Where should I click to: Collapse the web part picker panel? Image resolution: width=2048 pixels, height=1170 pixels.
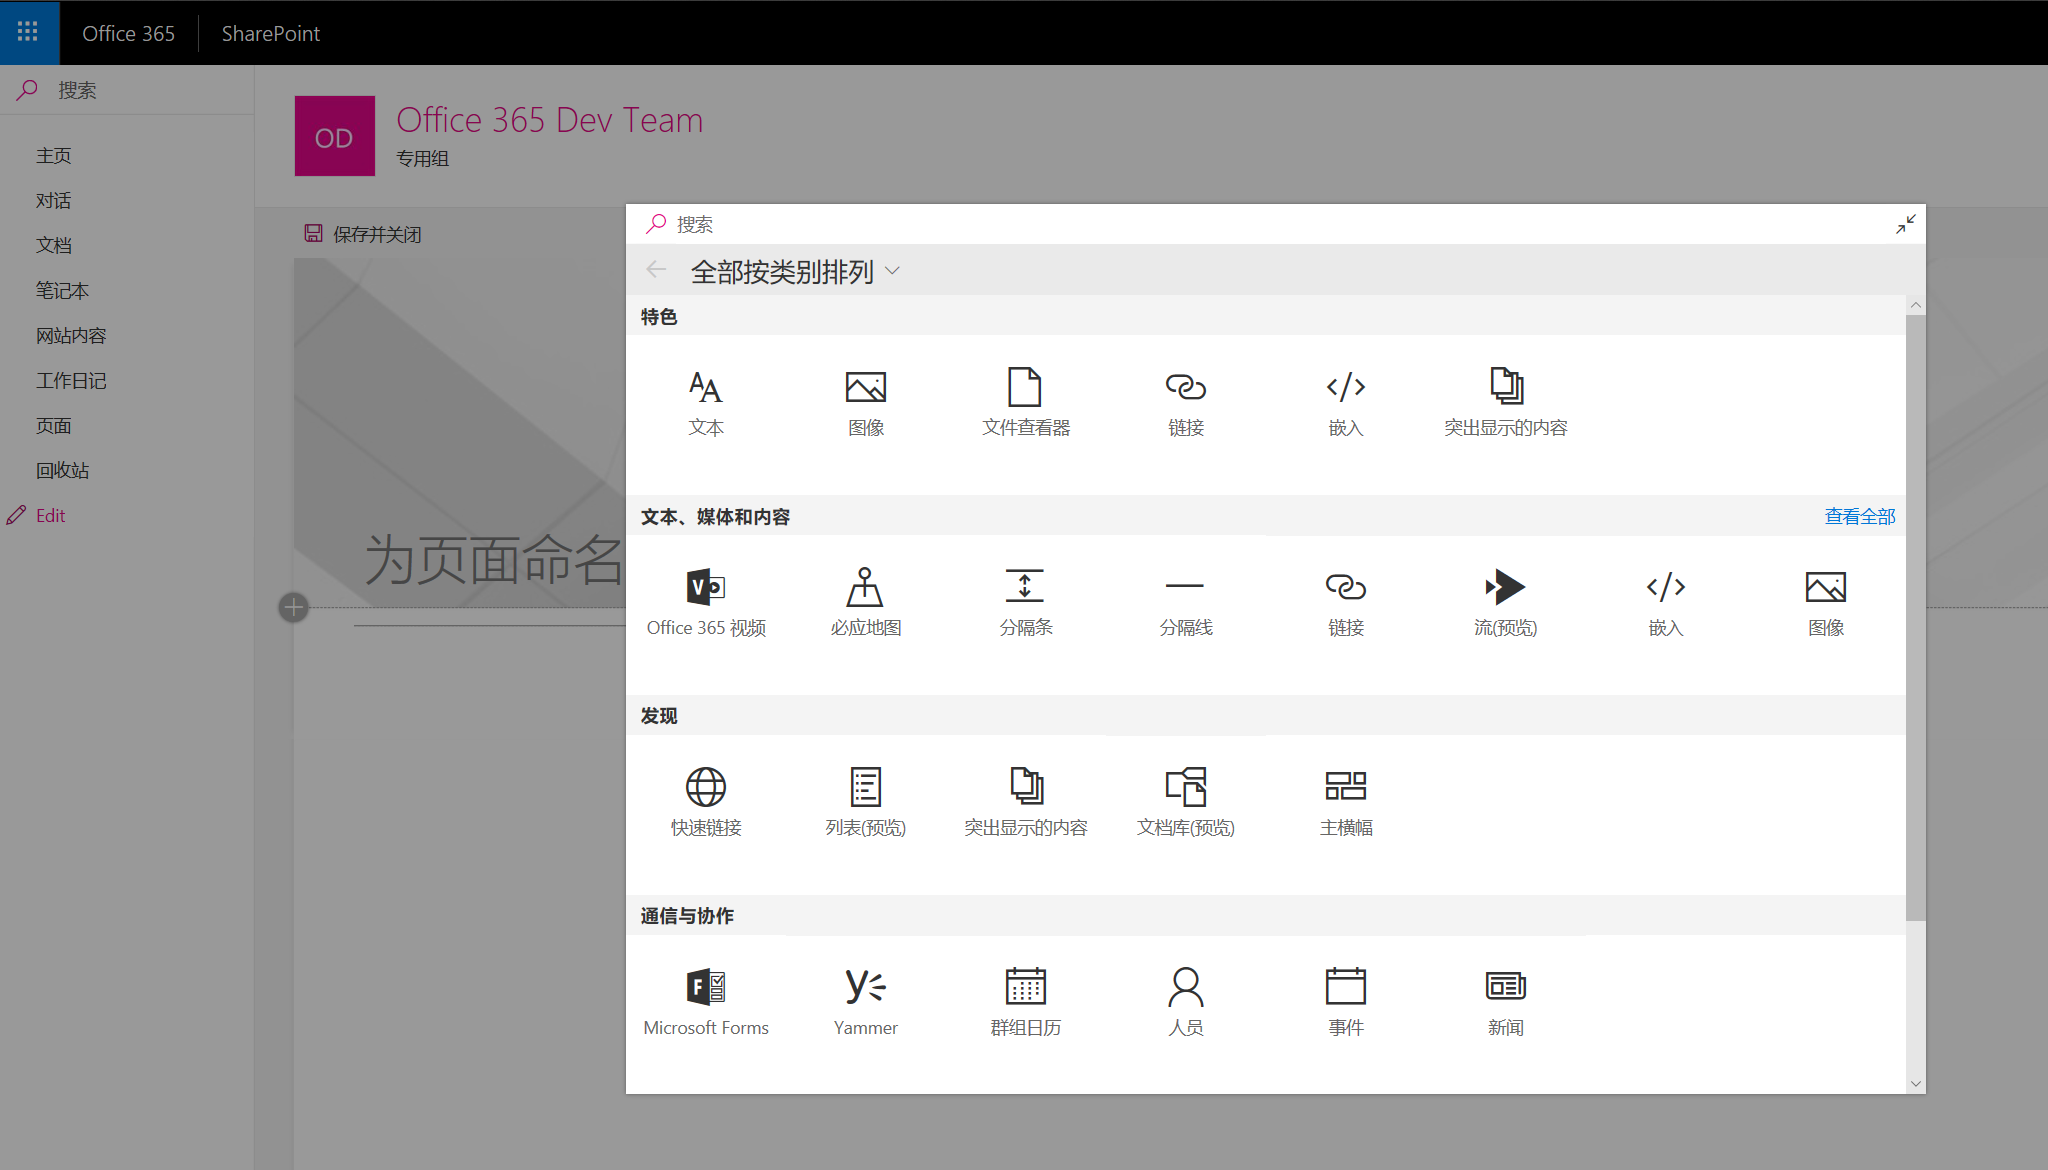1905,223
